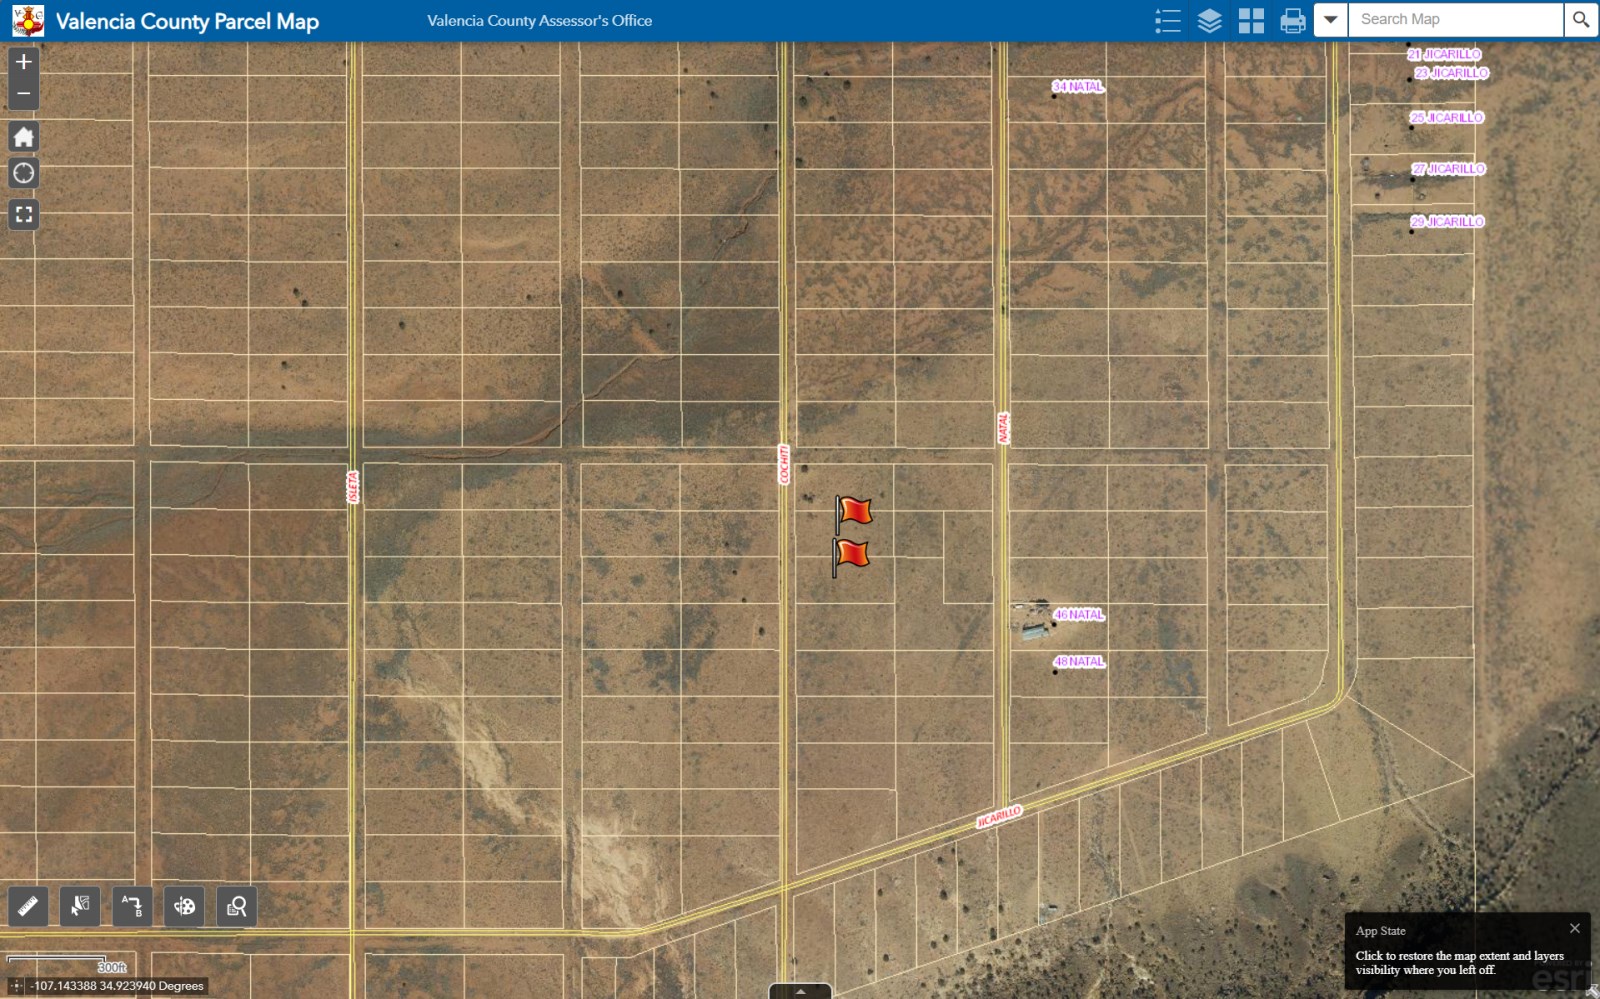Click restore map extent message
1600x999 pixels.
(x=1459, y=963)
